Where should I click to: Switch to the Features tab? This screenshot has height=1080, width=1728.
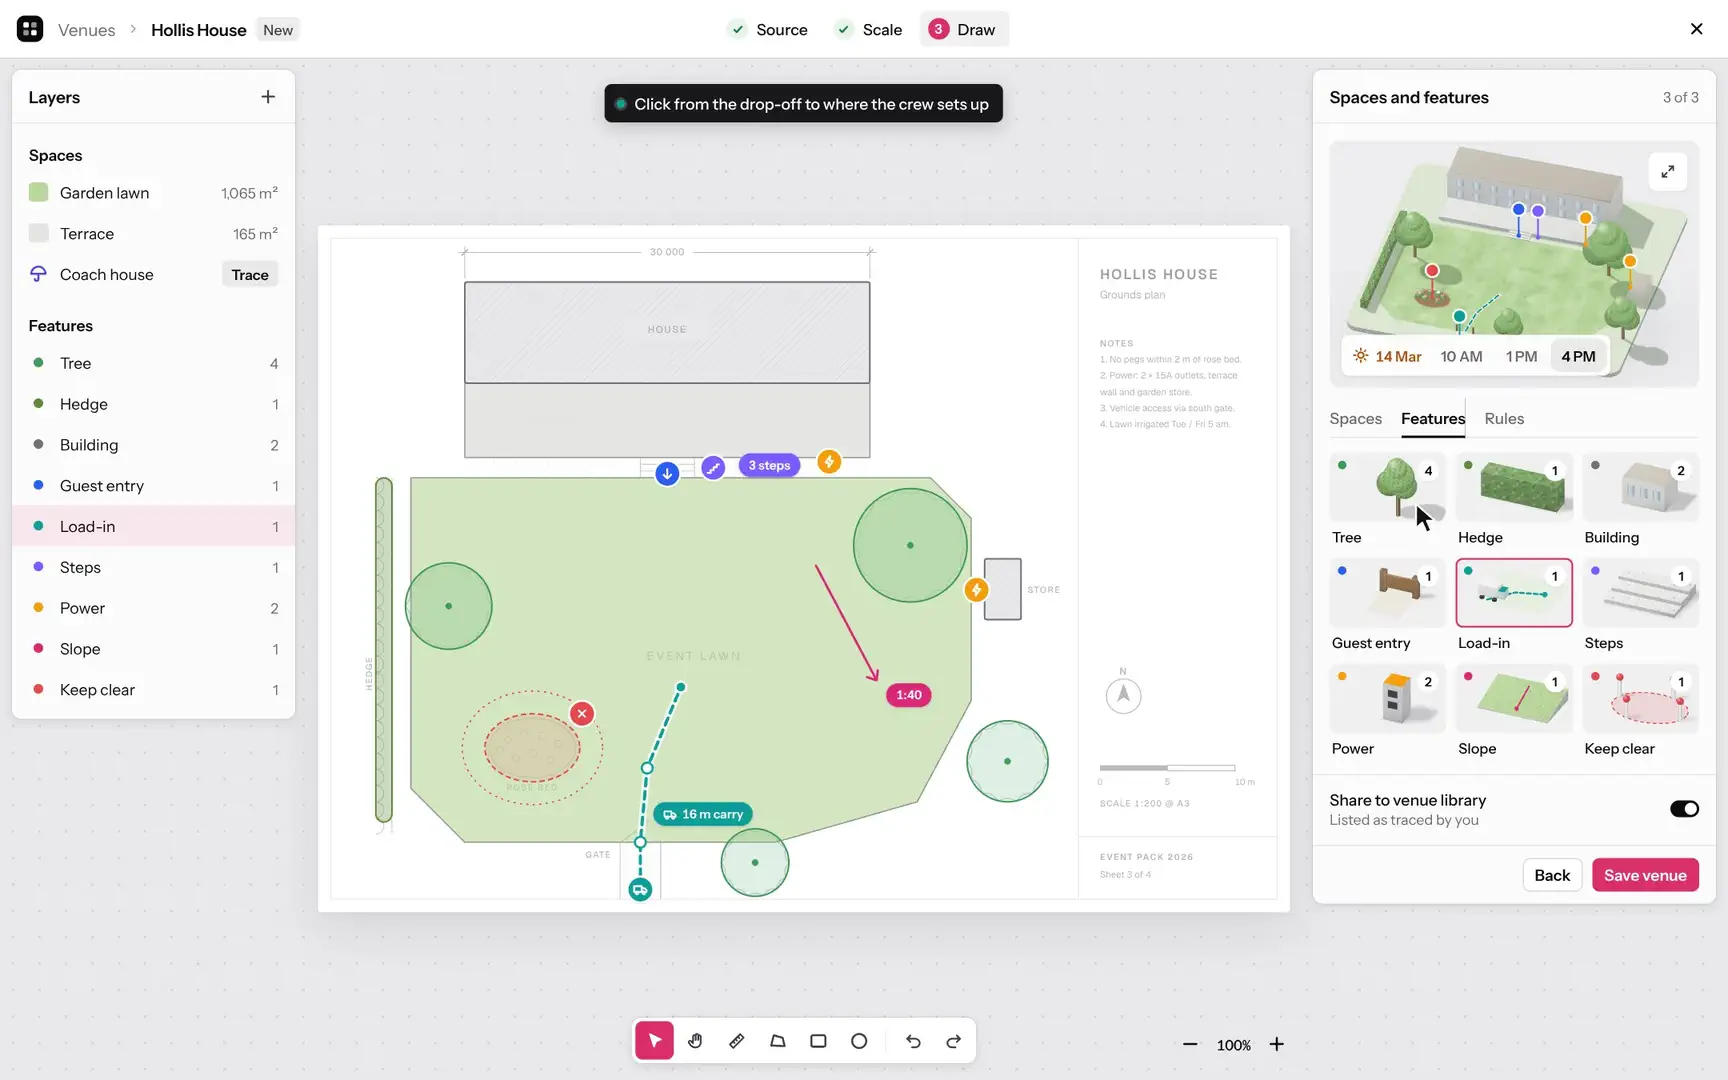click(1432, 419)
